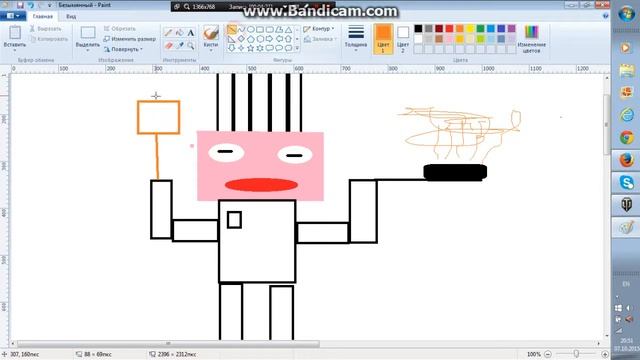Select the Curve shape

(x=241, y=29)
